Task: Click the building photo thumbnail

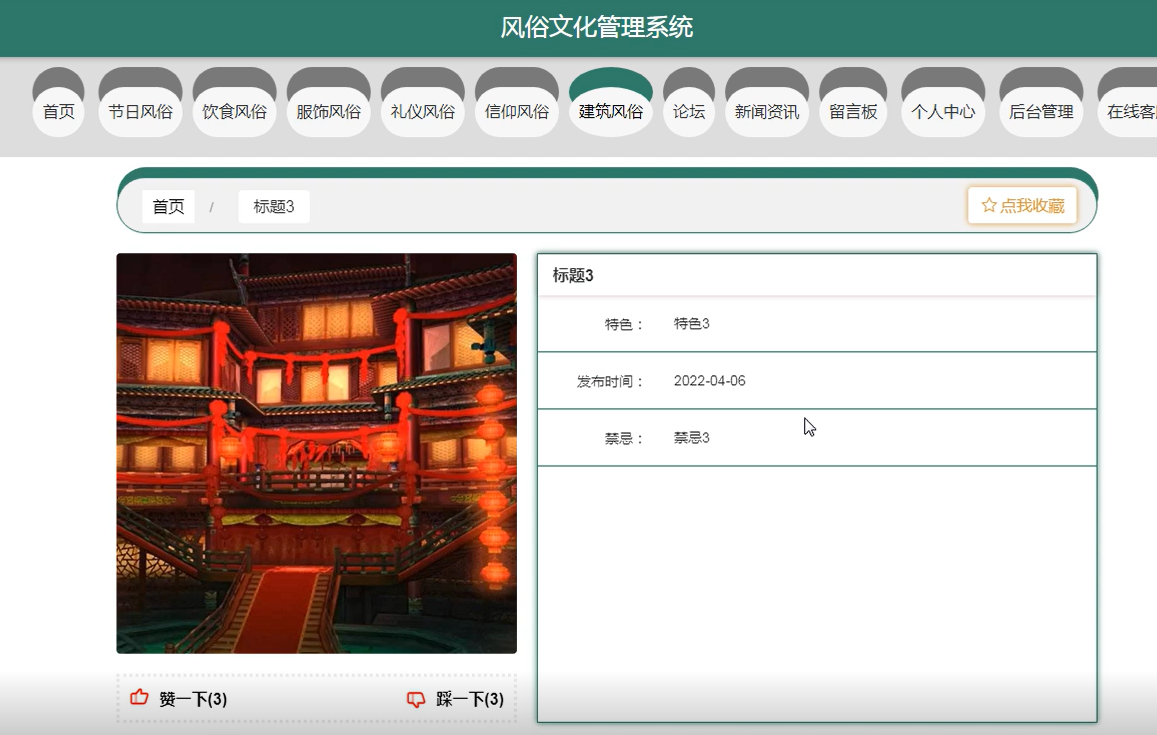Action: [317, 453]
